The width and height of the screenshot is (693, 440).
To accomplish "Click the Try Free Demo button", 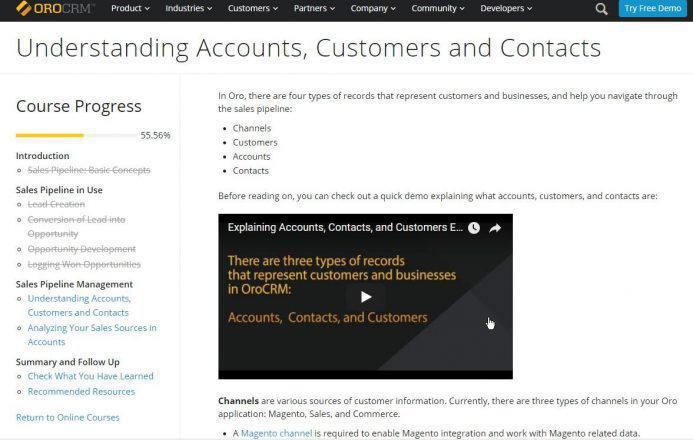I will tap(652, 8).
